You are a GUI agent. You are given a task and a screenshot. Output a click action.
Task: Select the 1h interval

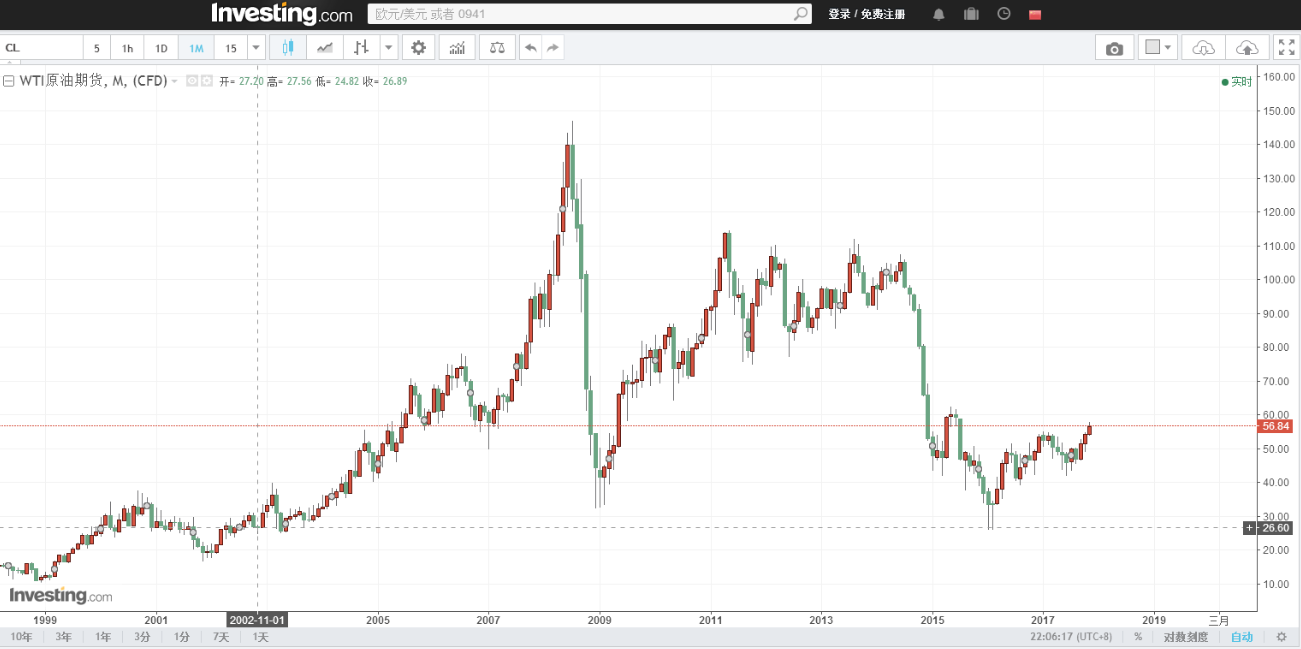tap(127, 48)
